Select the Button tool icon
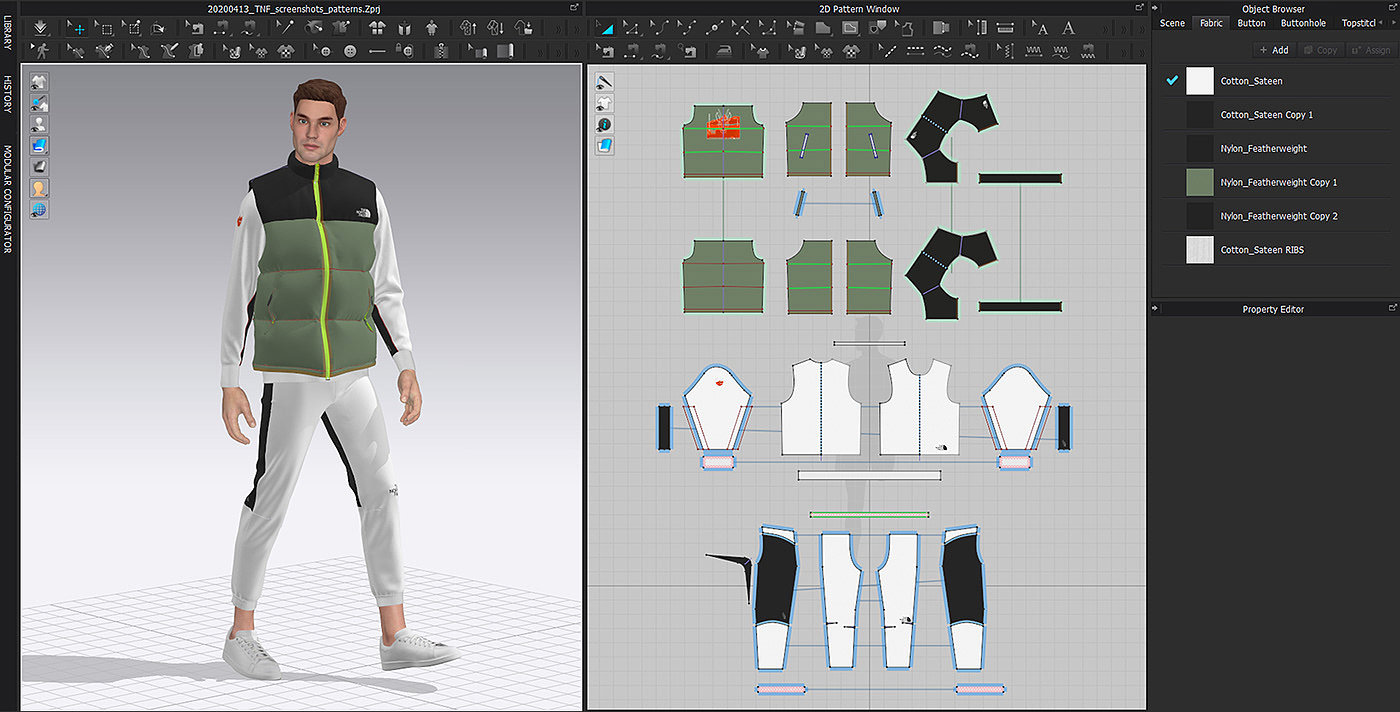 coord(350,50)
